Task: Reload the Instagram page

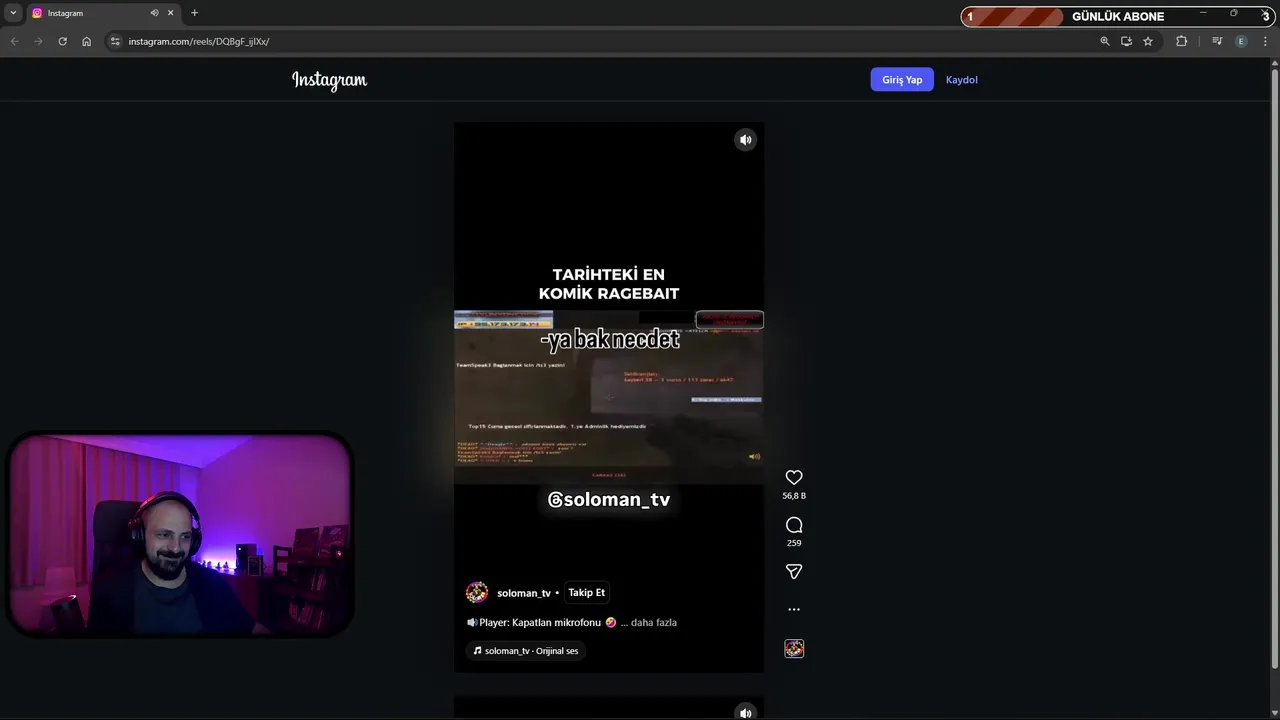Action: [62, 41]
